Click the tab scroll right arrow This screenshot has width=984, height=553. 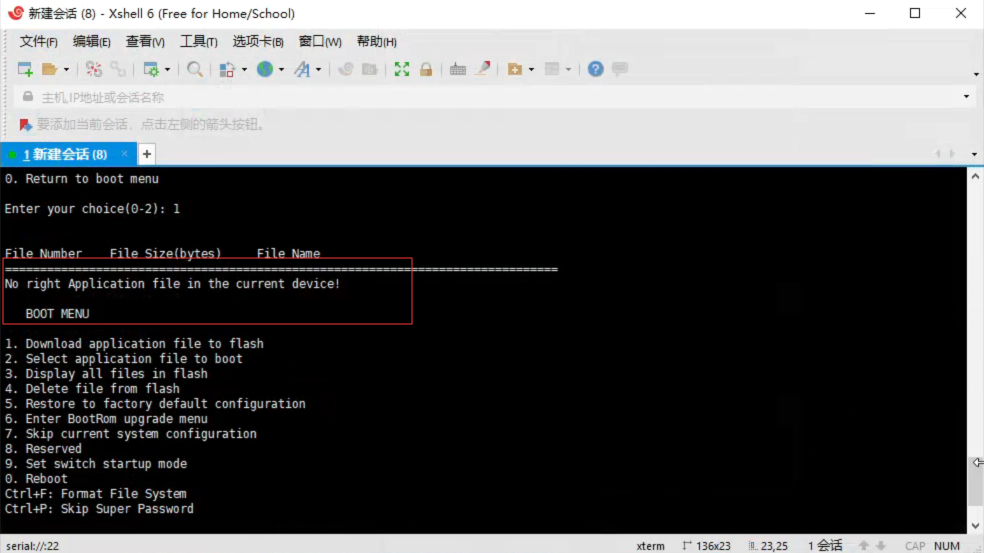point(952,154)
